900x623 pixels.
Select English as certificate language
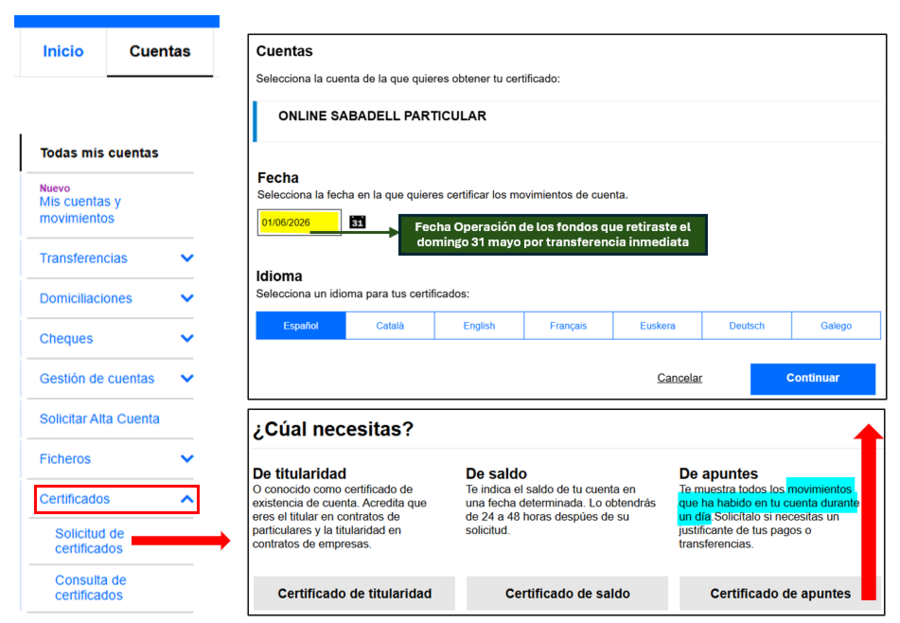(479, 326)
